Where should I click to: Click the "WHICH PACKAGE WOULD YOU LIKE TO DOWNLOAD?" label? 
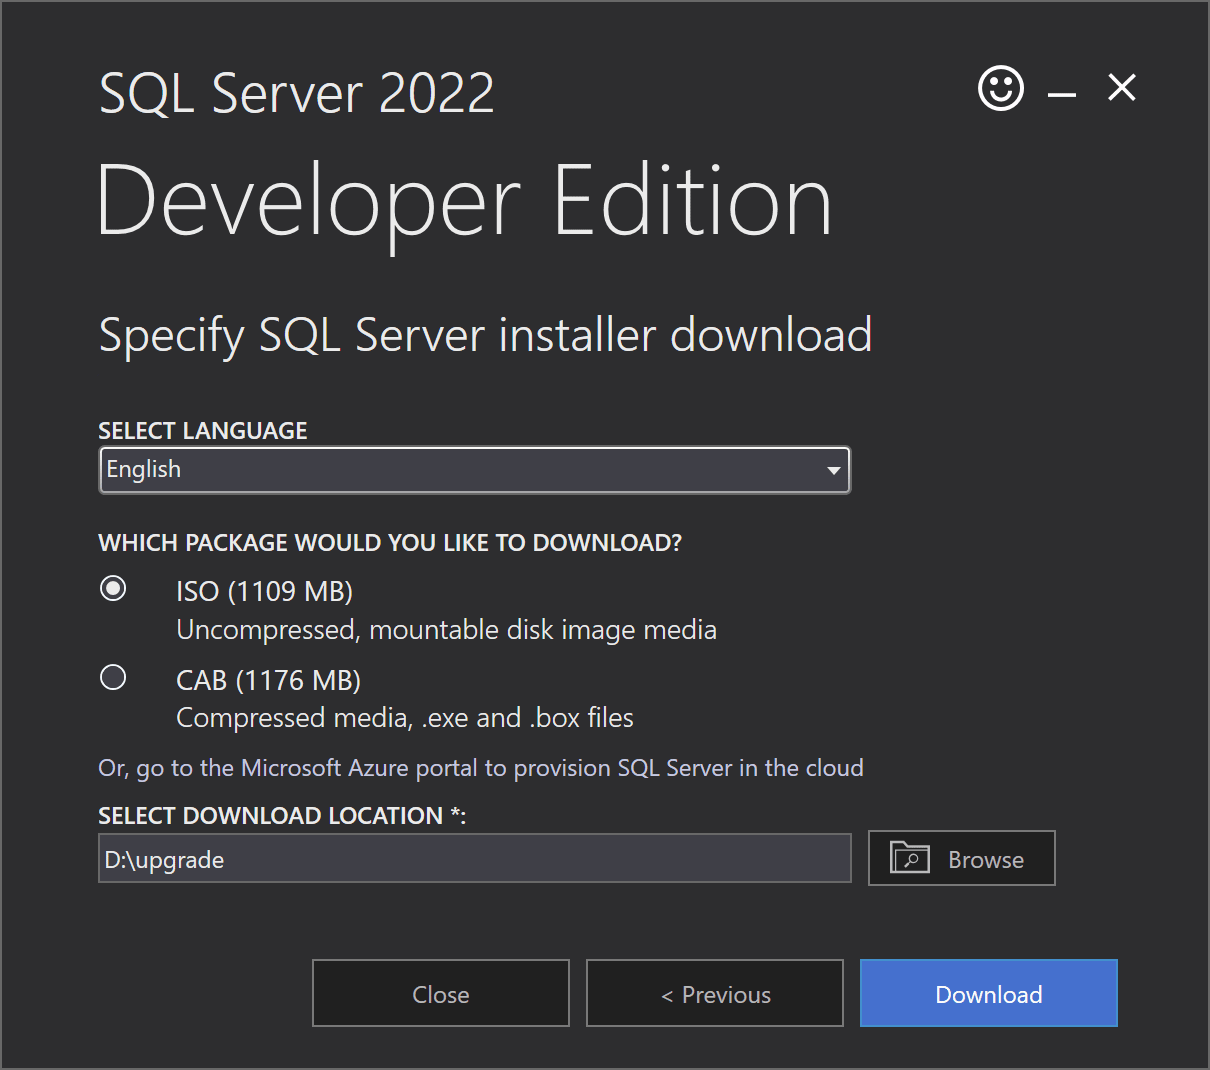(390, 543)
